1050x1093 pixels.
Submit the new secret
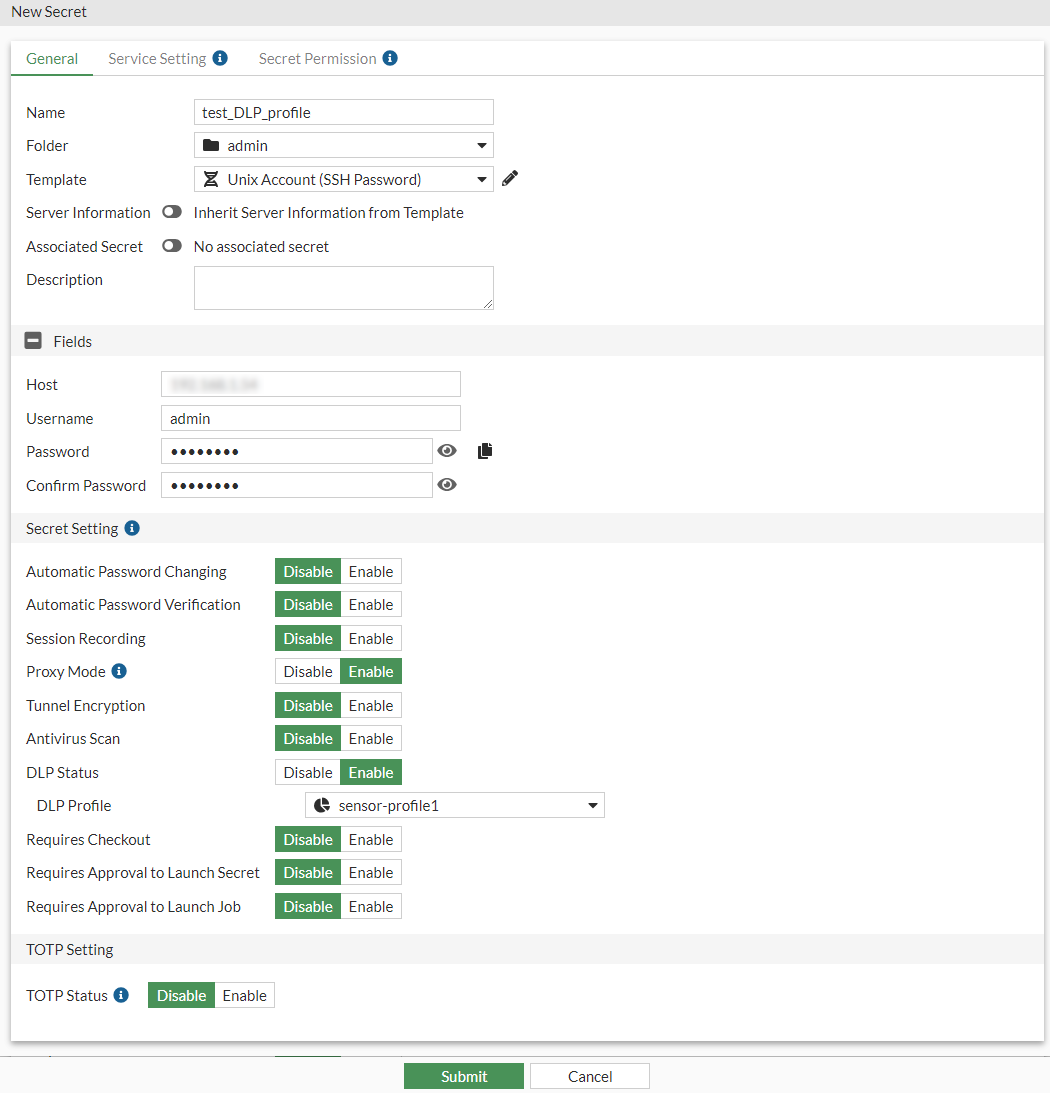463,1076
